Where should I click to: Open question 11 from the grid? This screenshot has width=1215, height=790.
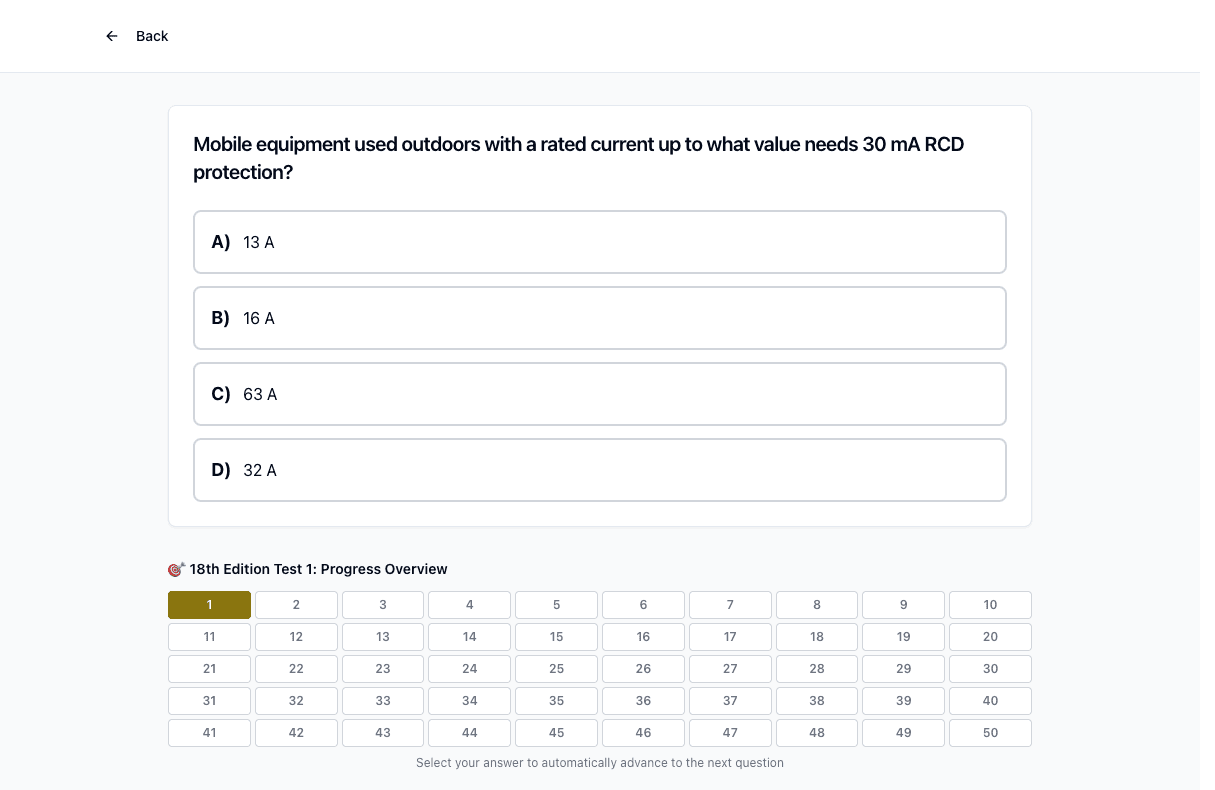pos(209,637)
